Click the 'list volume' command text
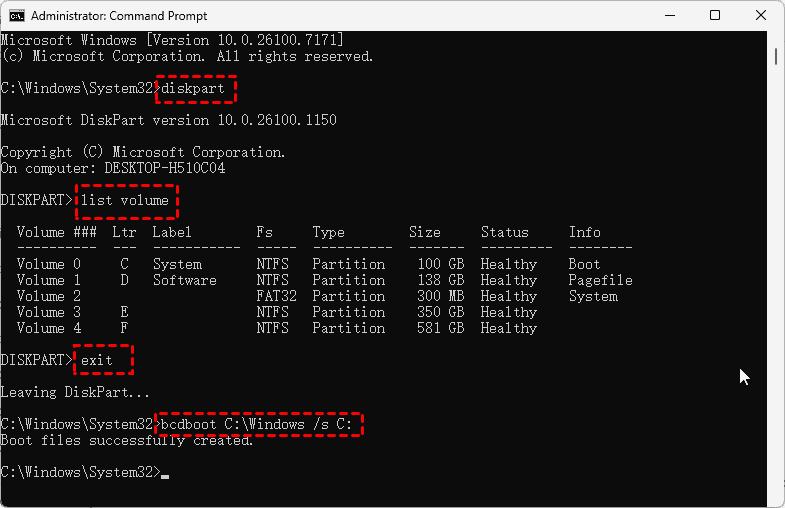This screenshot has height=508, width=785. tap(126, 201)
